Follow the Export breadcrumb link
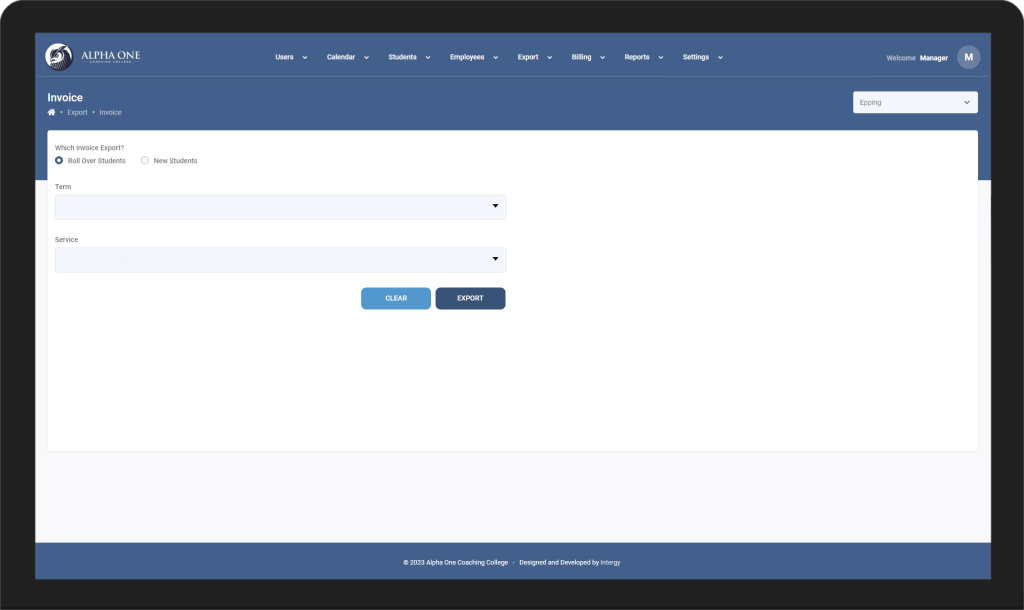Viewport: 1024px width, 610px height. 77,112
